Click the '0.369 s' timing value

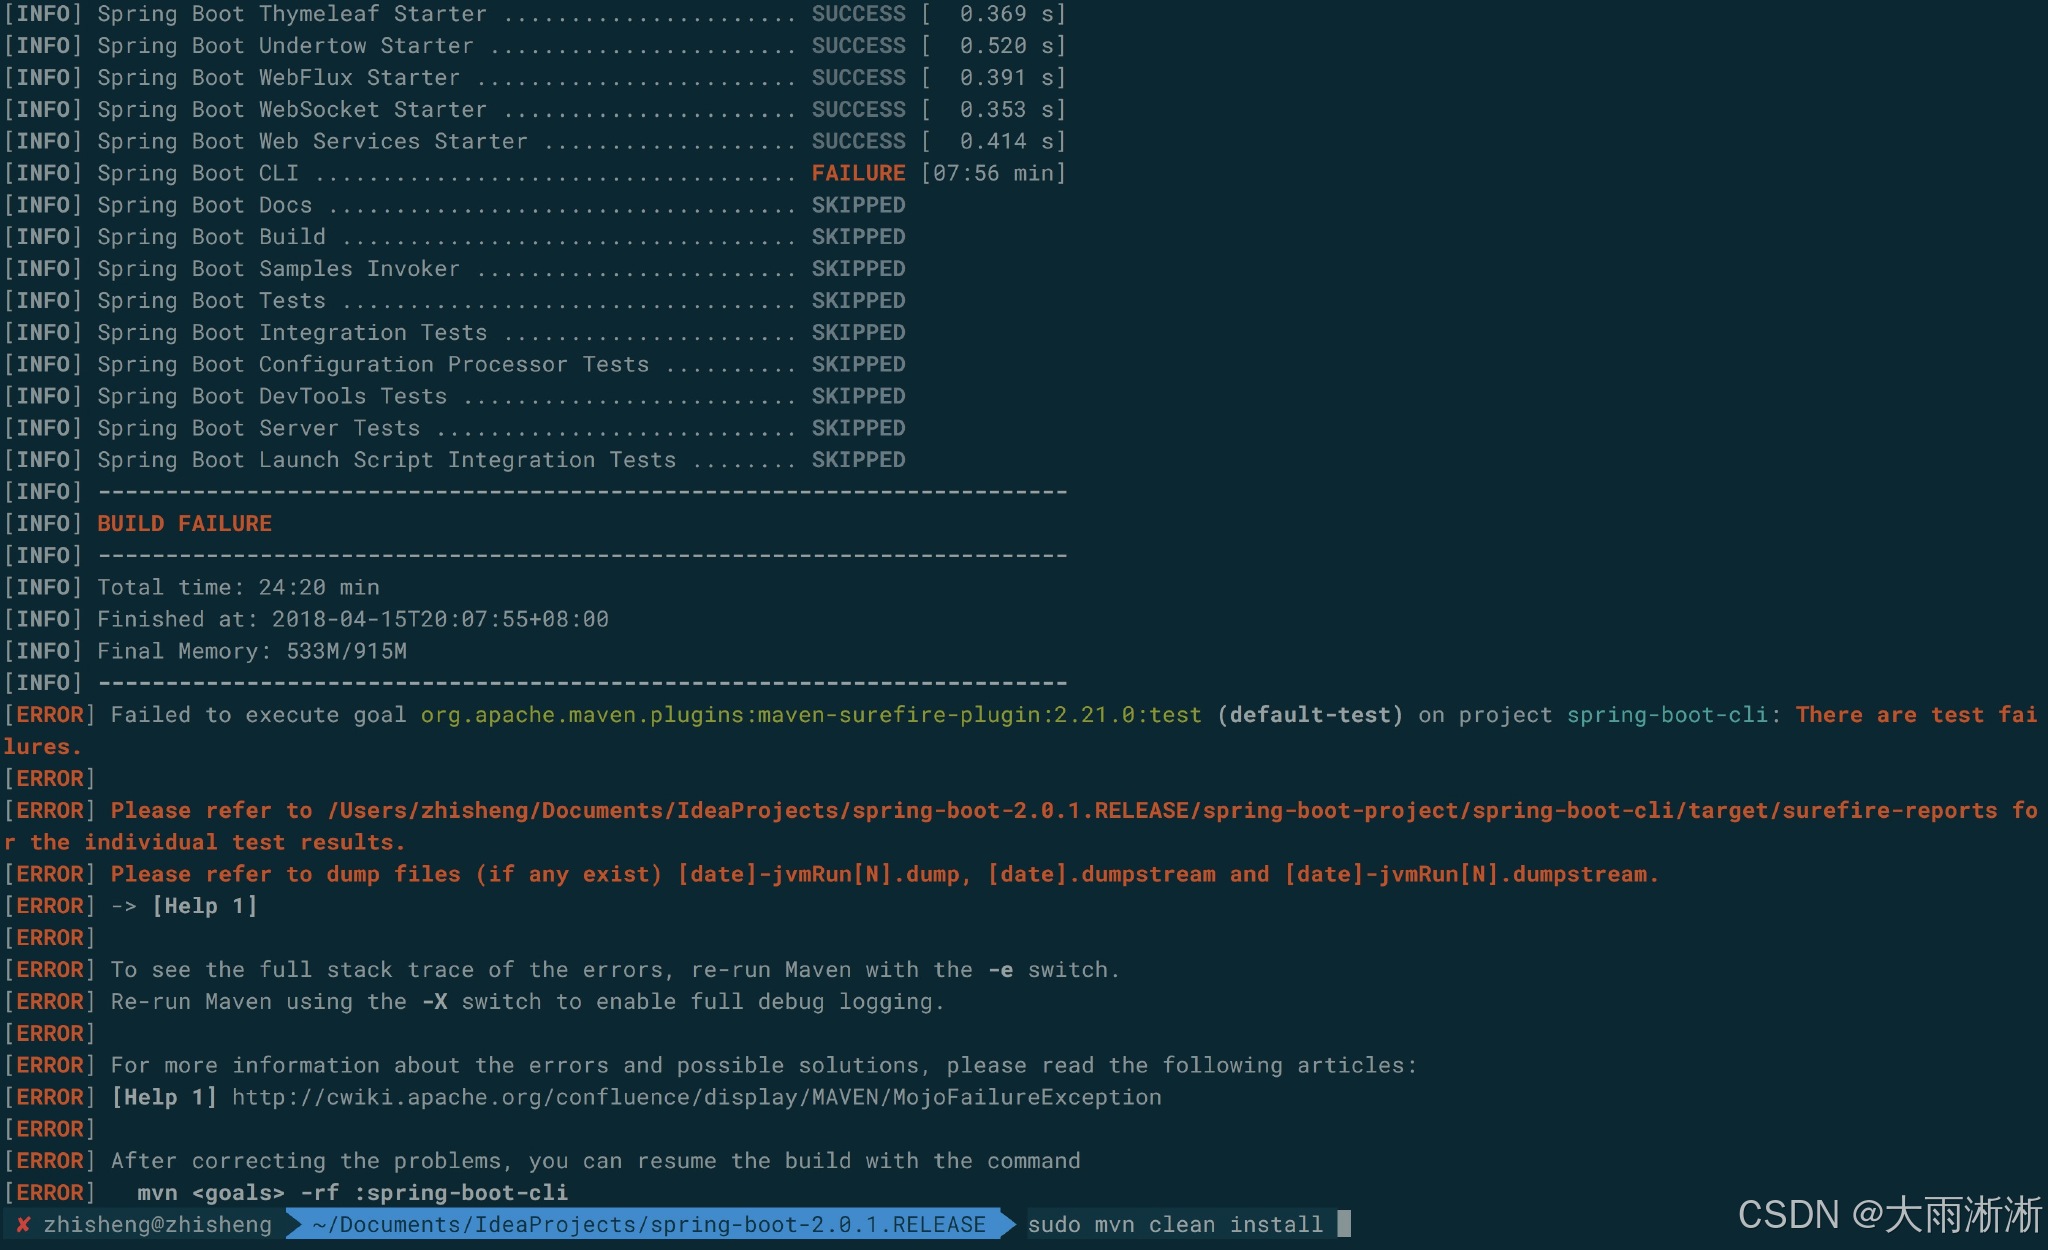[1006, 14]
